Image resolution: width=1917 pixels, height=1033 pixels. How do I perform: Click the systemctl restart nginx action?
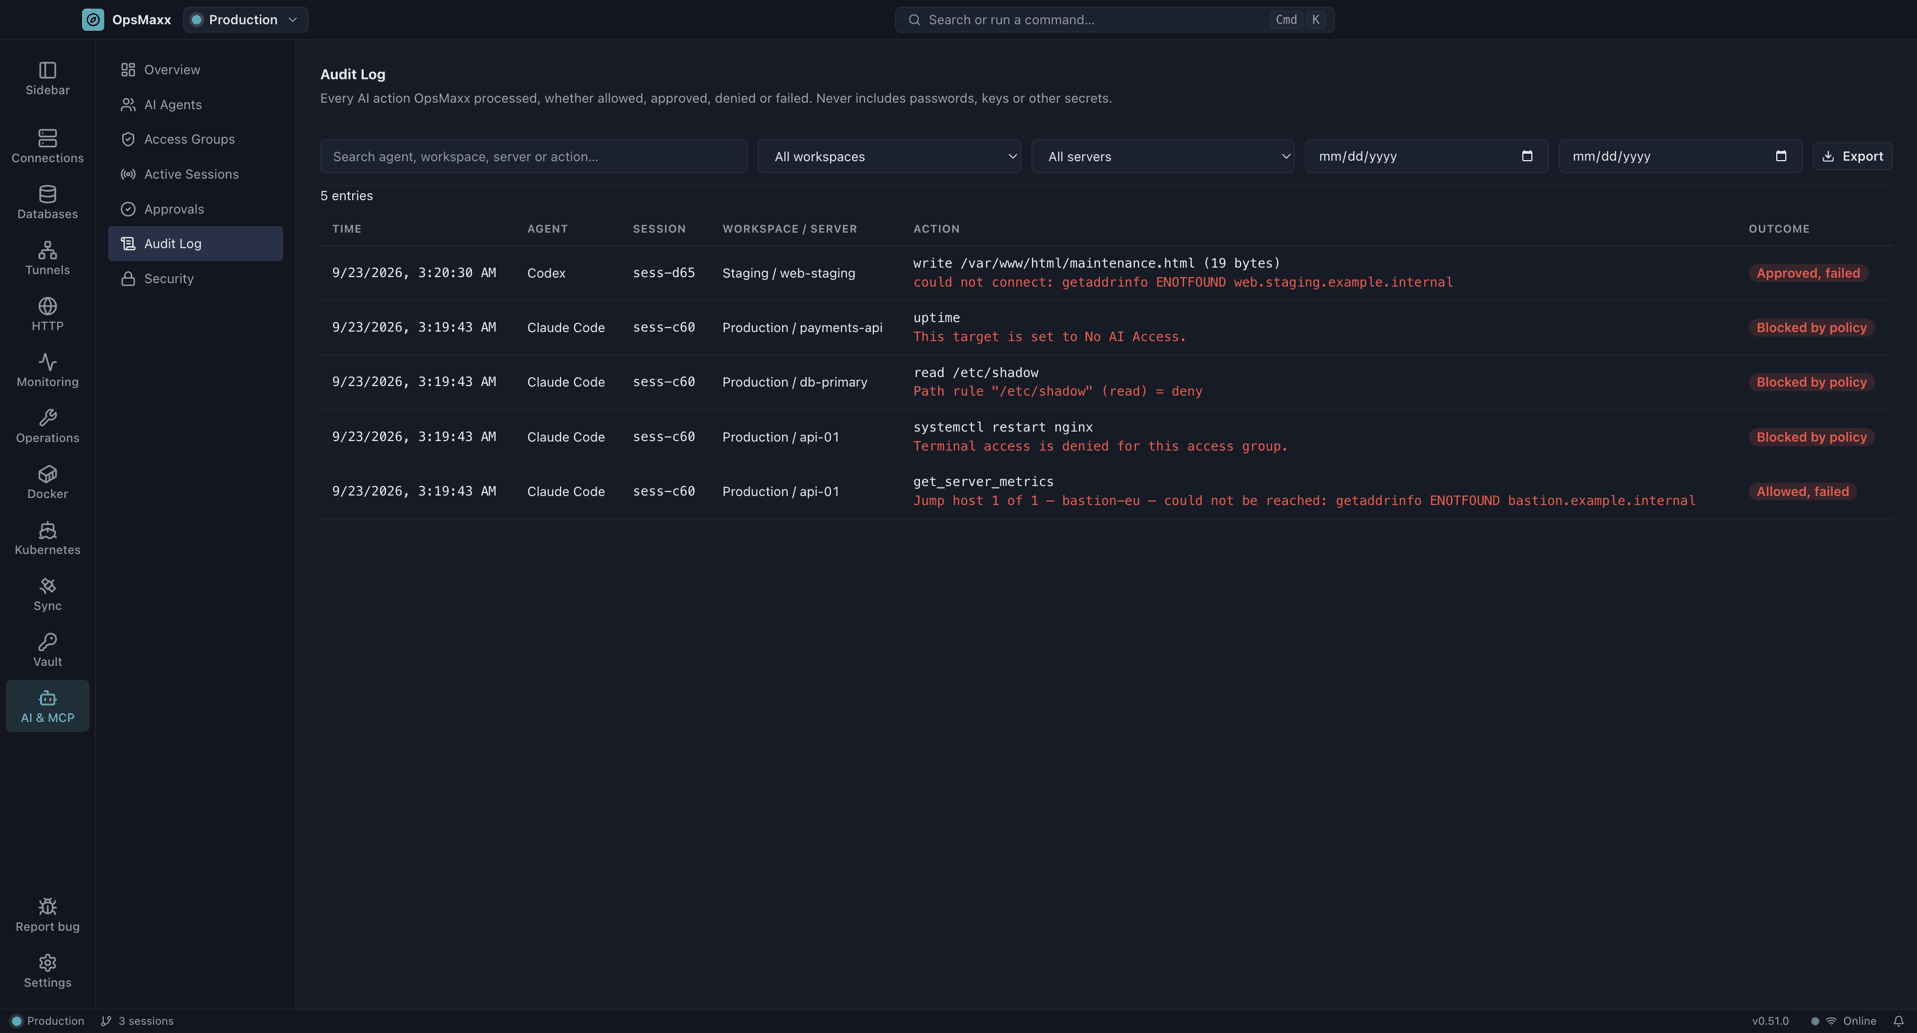click(x=1002, y=427)
